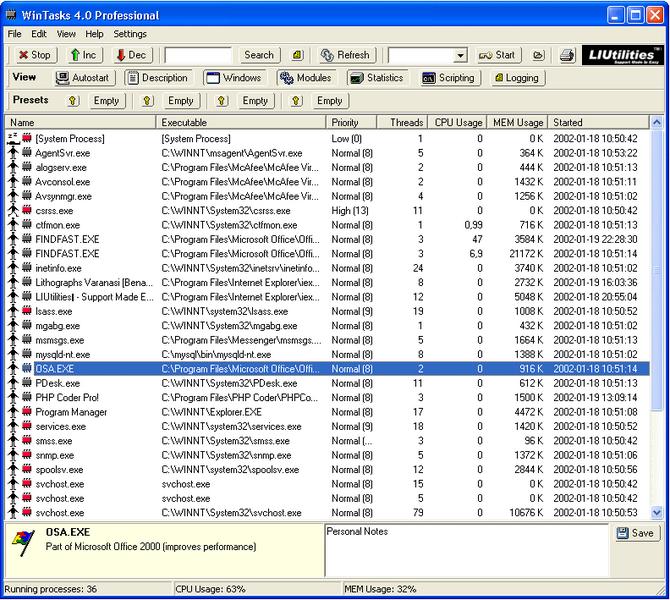This screenshot has height=600, width=670.
Task: Click the first preset lightbulb icon
Action: coord(73,101)
